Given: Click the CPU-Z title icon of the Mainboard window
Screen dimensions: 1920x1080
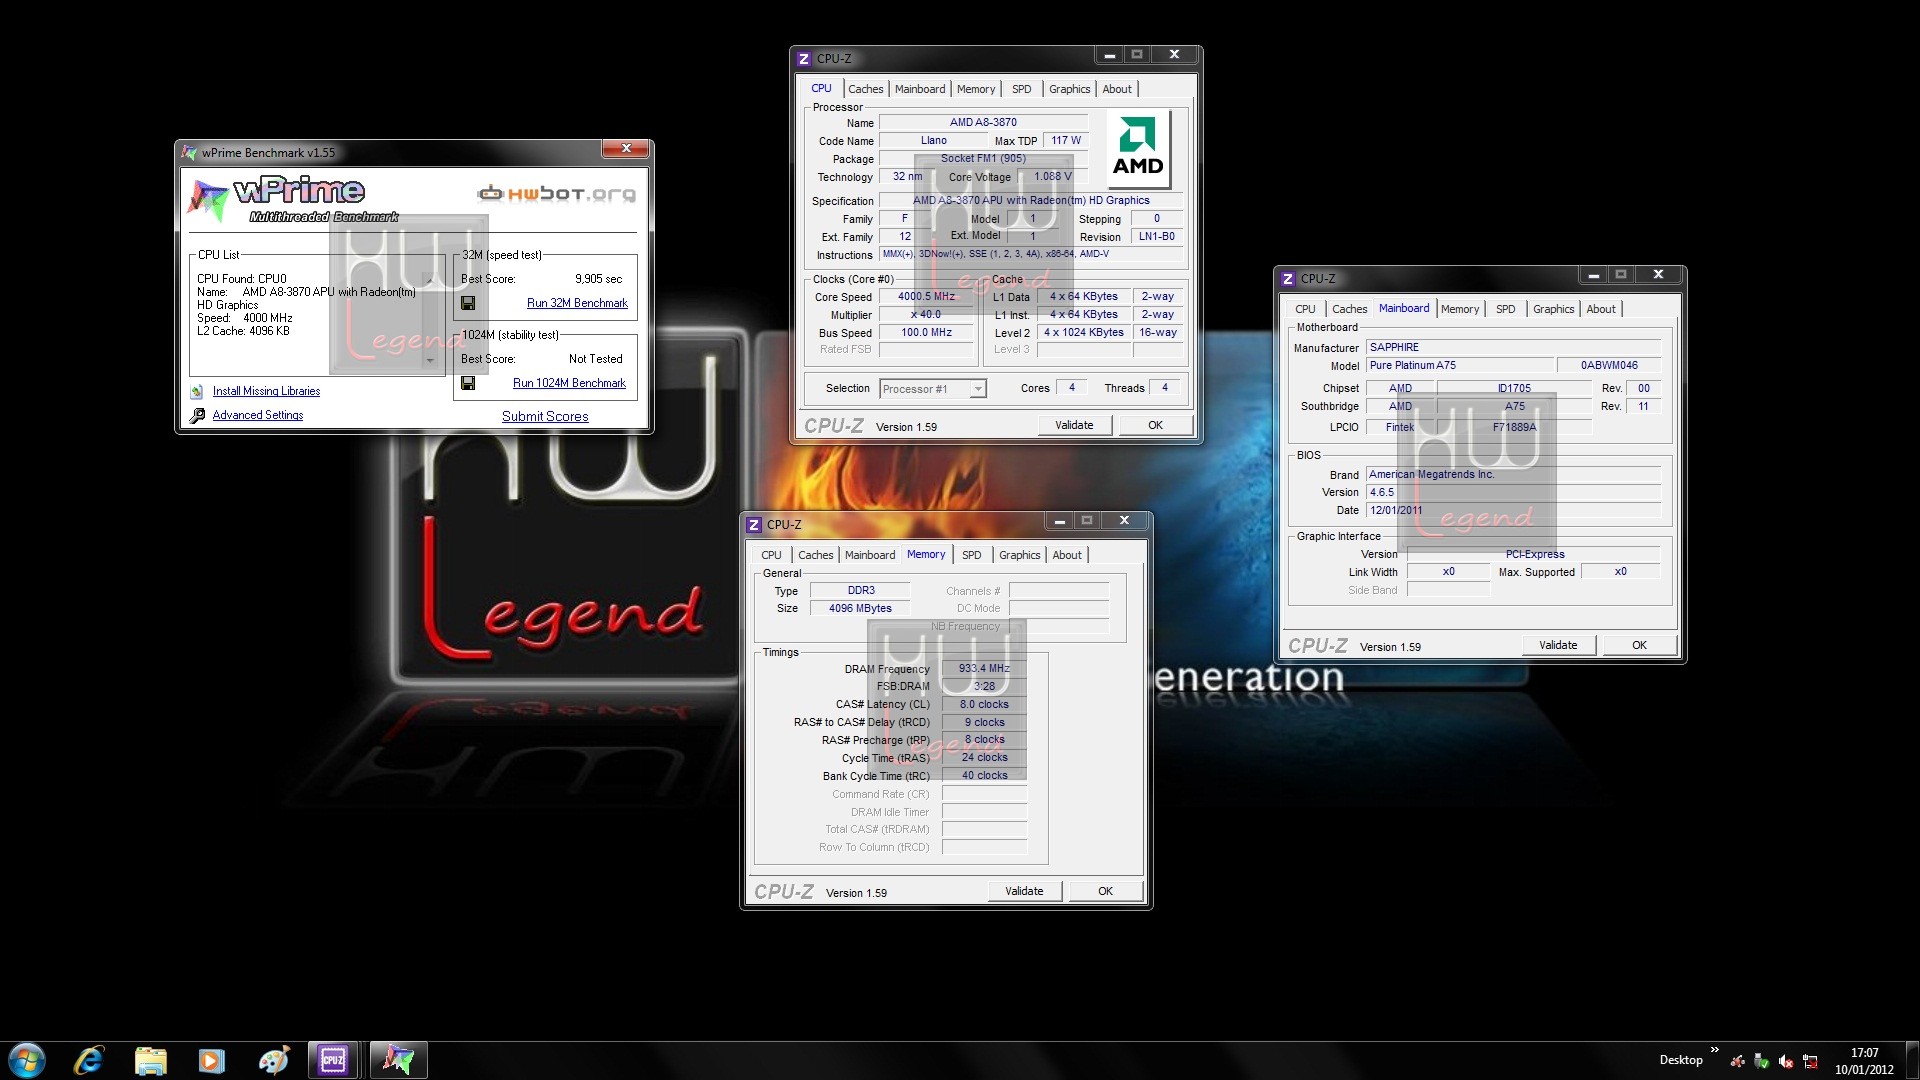Looking at the screenshot, I should 1288,279.
